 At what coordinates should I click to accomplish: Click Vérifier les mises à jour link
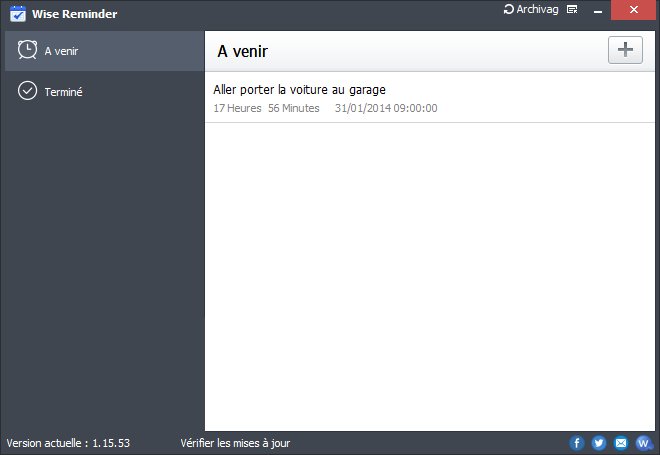pos(235,443)
